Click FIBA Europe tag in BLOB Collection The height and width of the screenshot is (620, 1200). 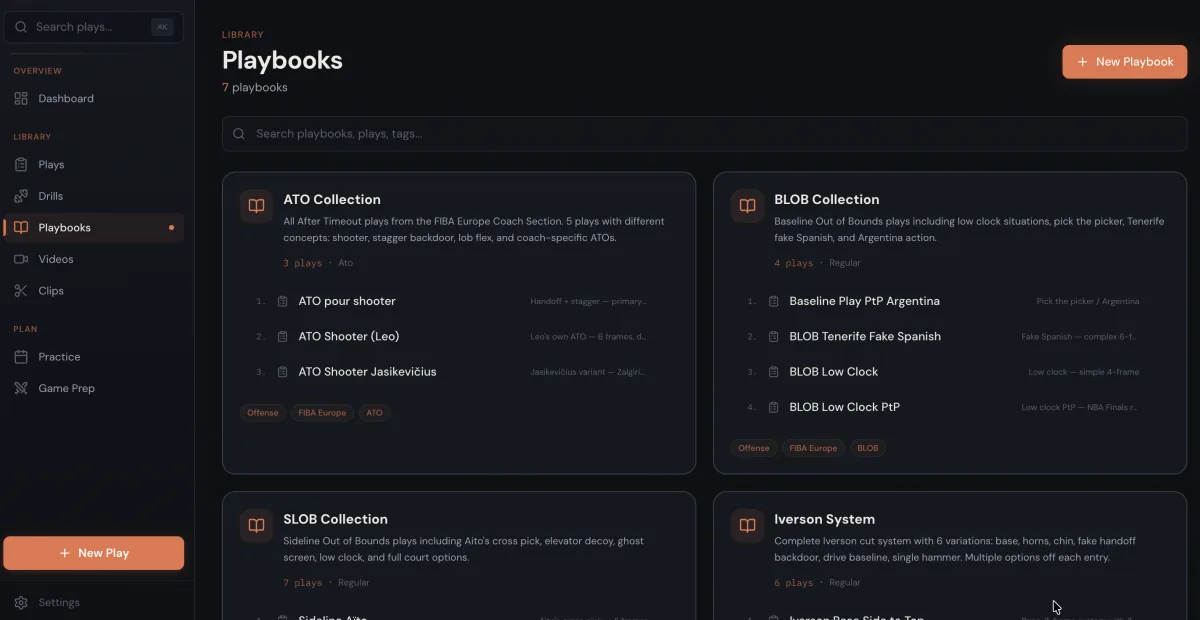(813, 448)
